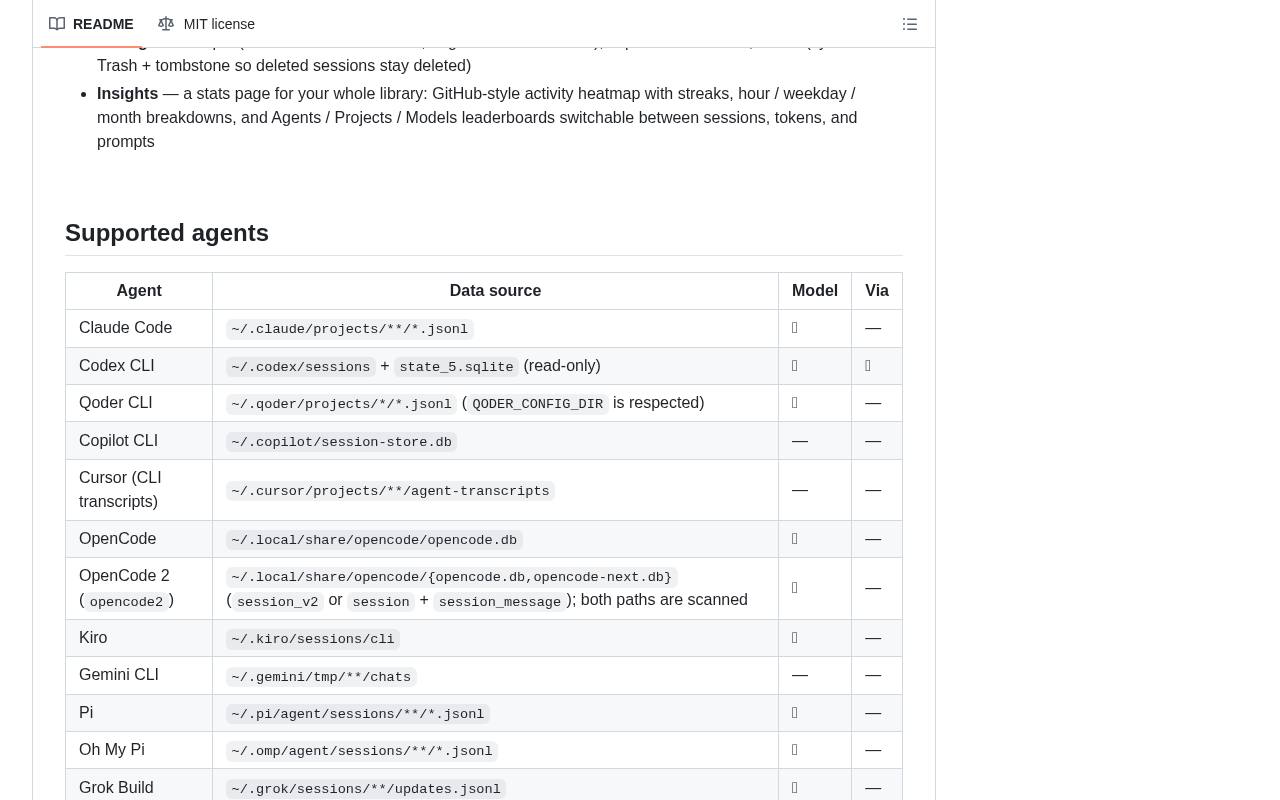Screen dimensions: 1280x800
Task: Click the bold Insights bullet label
Action: (127, 93)
